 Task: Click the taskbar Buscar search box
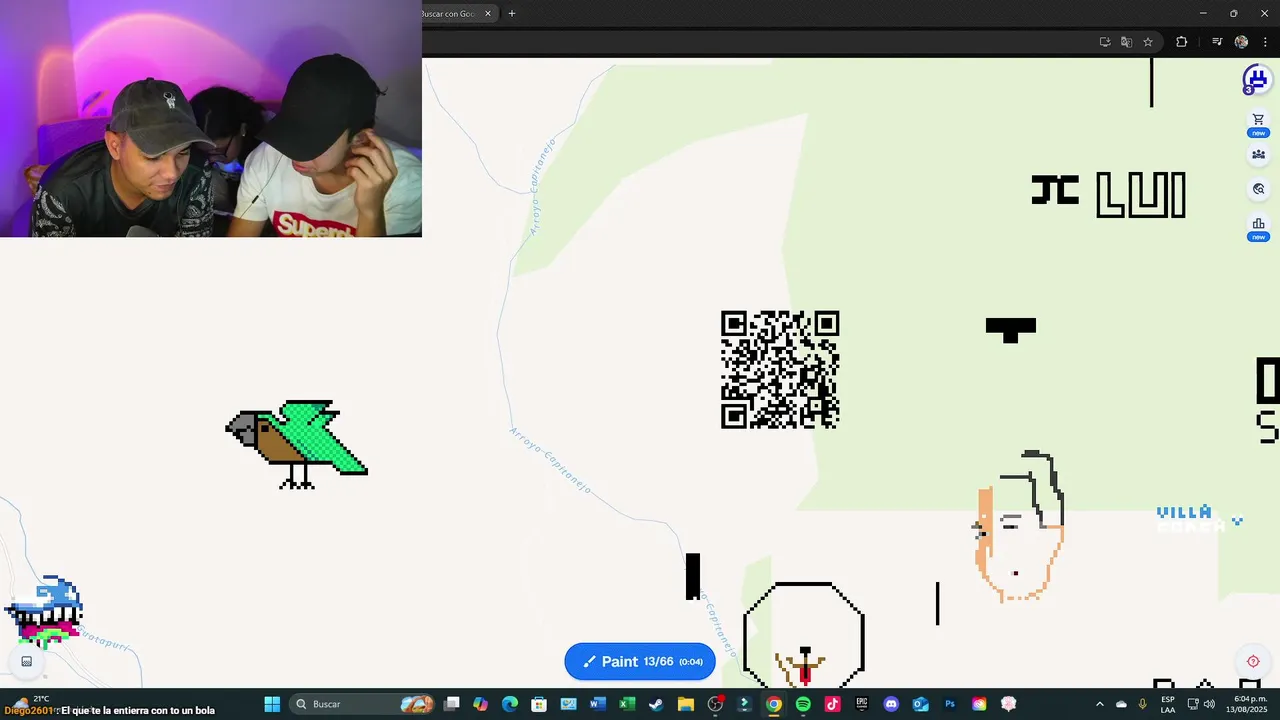pyautogui.click(x=363, y=704)
